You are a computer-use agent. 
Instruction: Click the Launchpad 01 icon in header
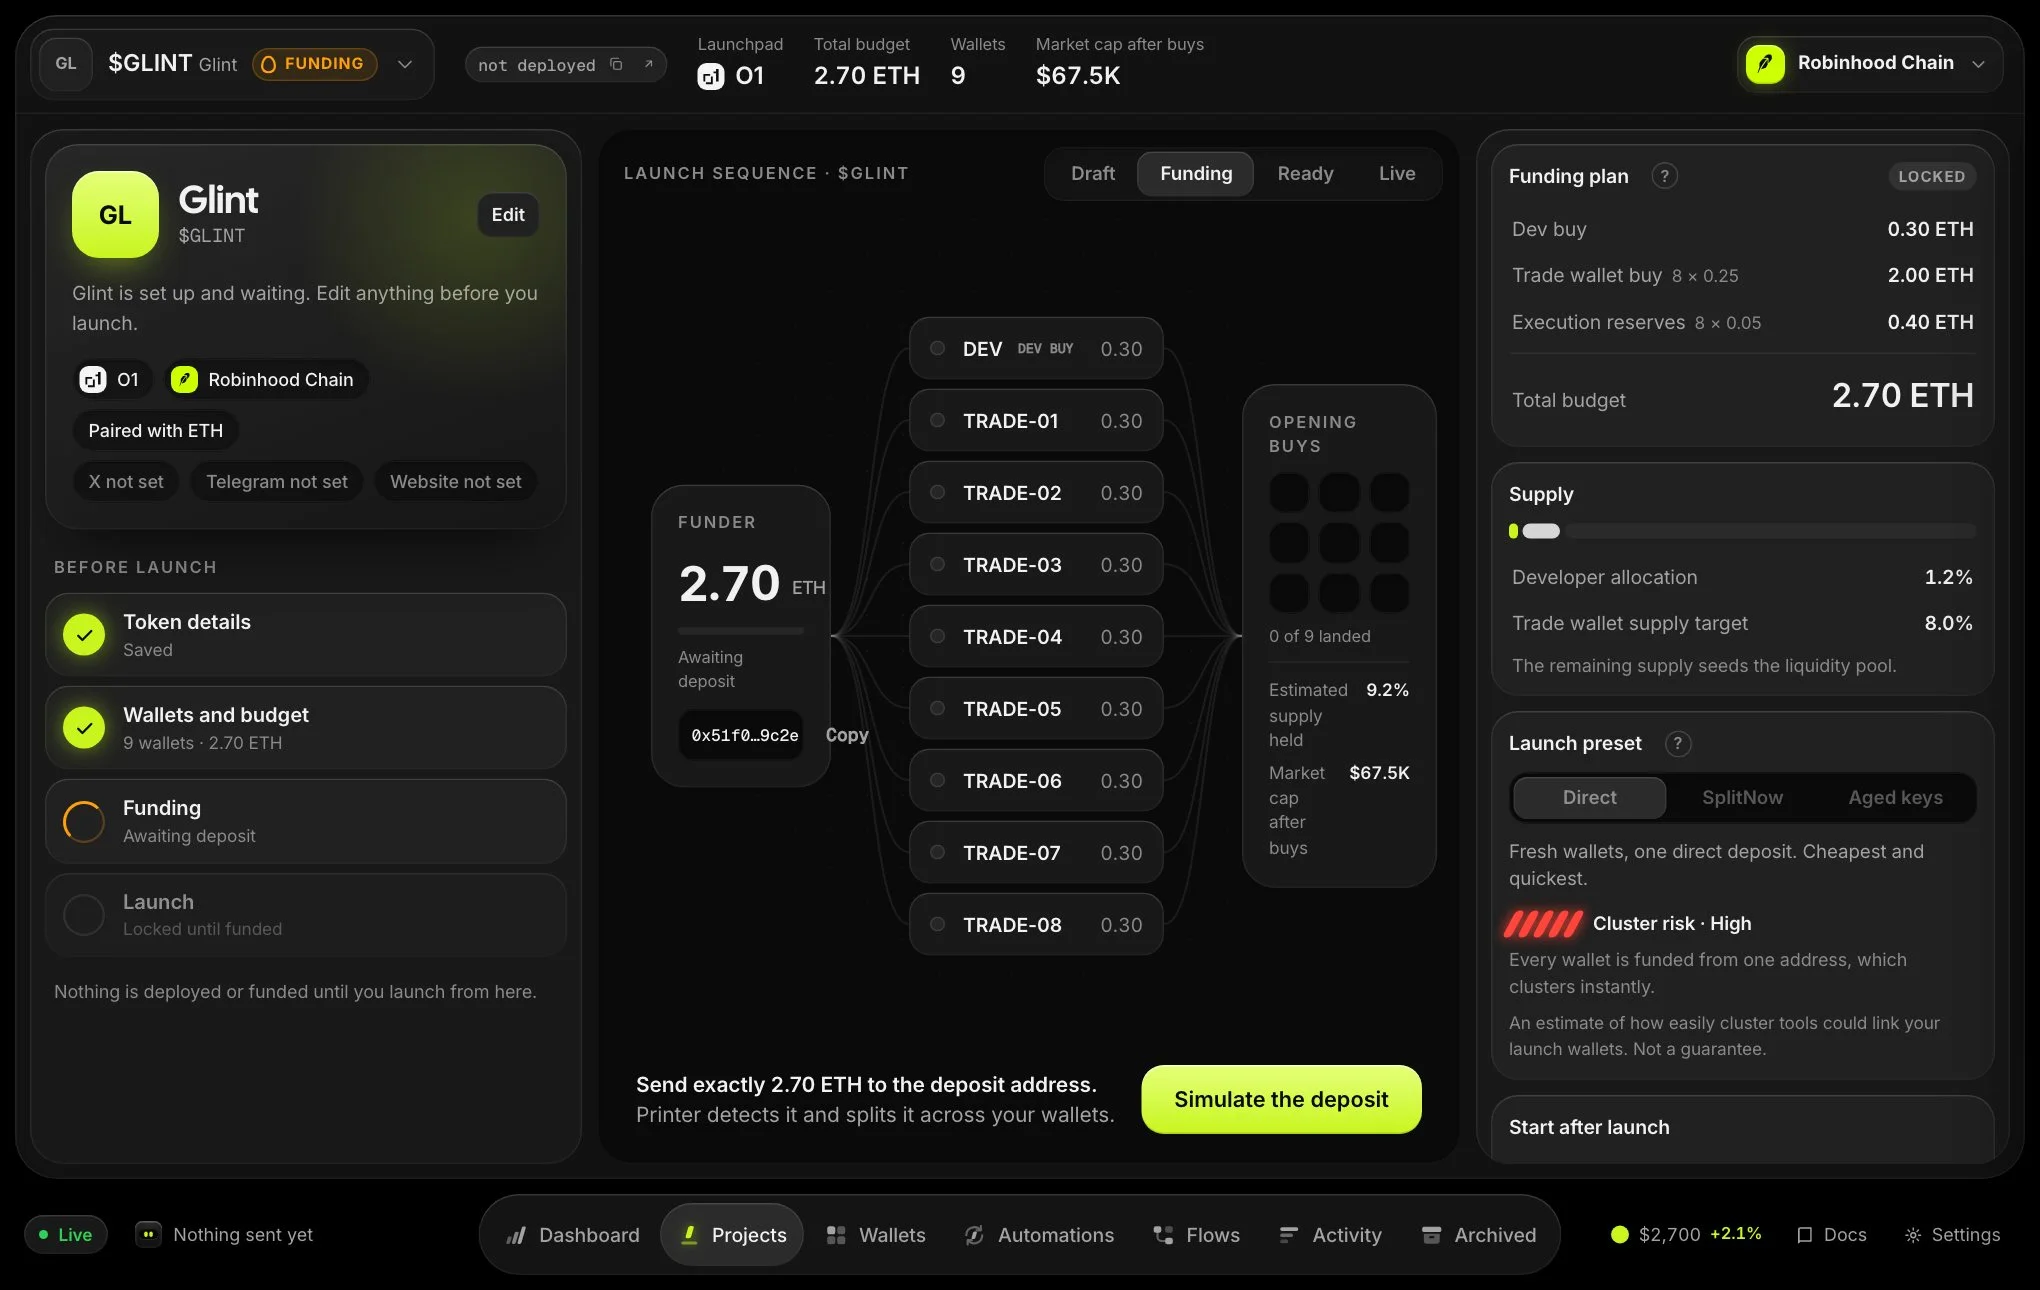click(710, 76)
